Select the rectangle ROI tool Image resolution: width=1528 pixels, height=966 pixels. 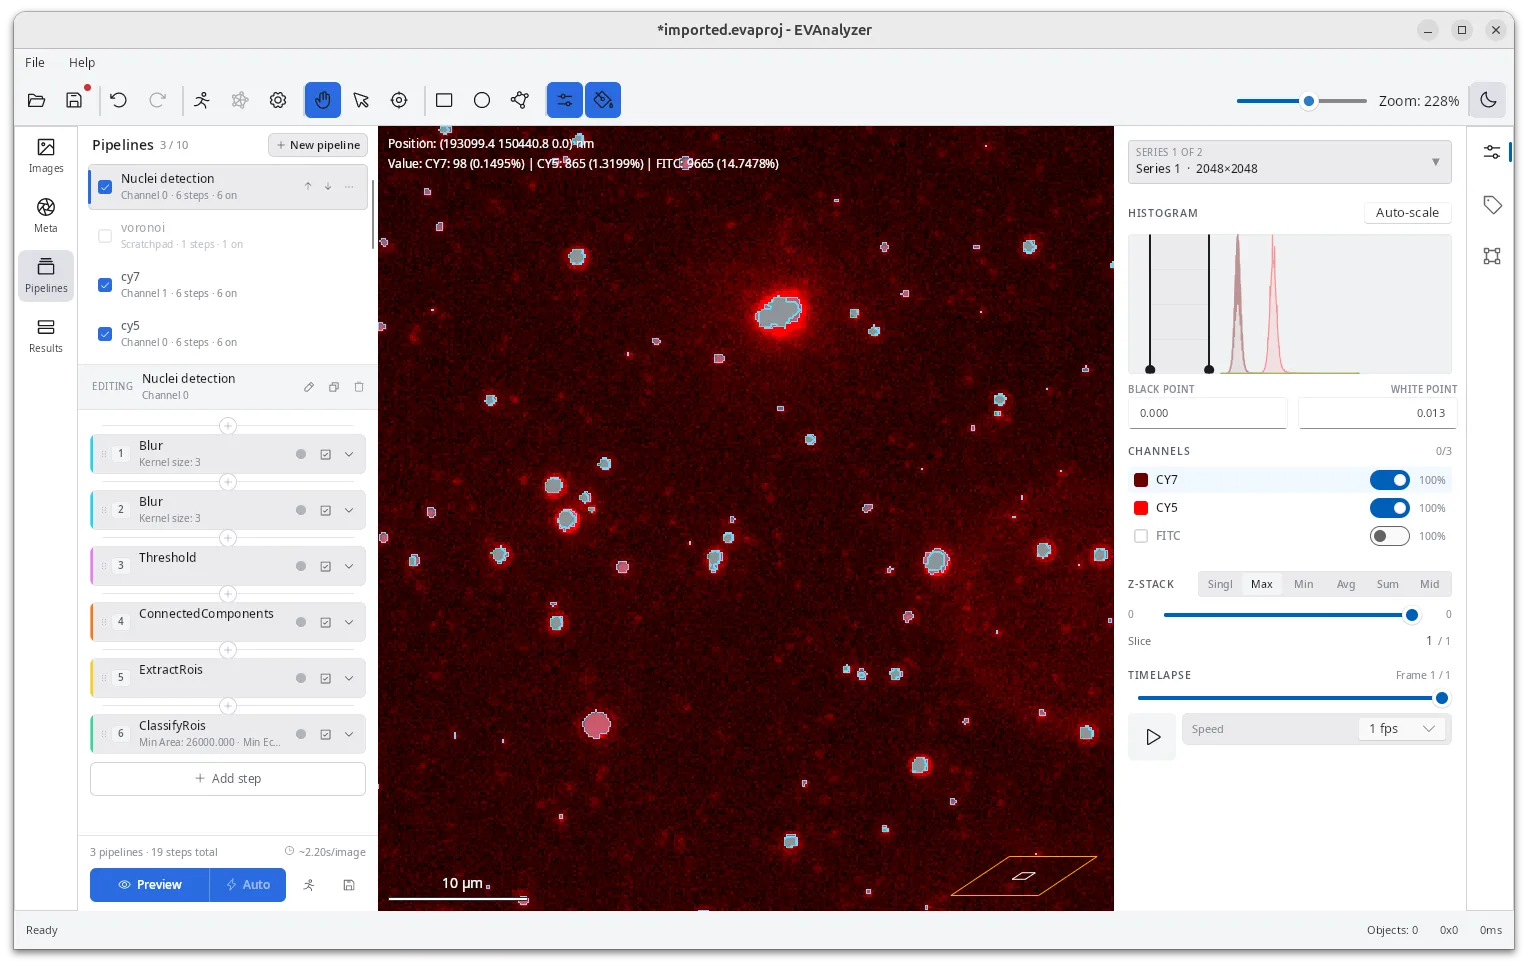coord(444,100)
